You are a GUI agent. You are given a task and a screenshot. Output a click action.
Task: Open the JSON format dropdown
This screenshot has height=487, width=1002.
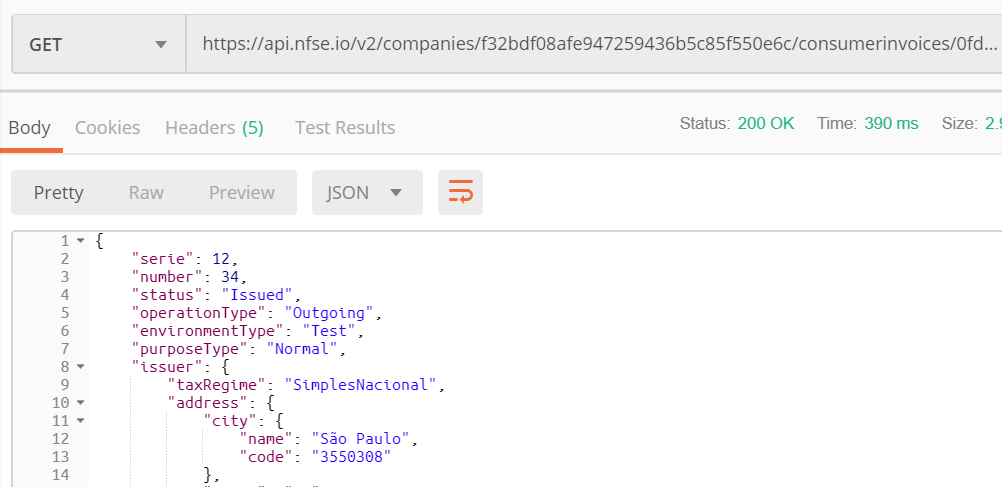point(367,193)
